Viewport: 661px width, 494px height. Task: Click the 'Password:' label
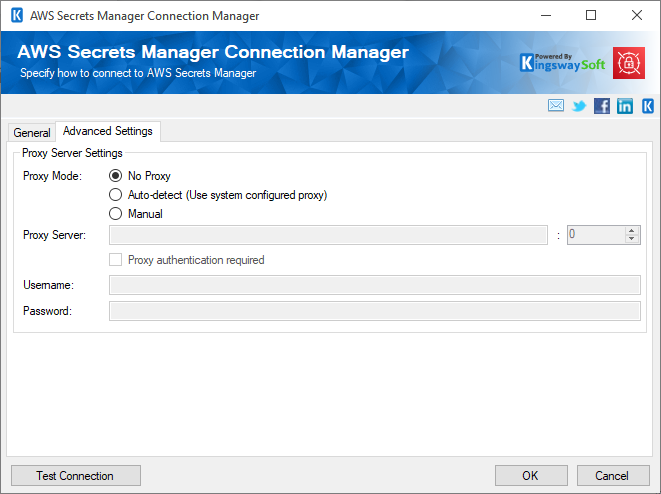[47, 311]
